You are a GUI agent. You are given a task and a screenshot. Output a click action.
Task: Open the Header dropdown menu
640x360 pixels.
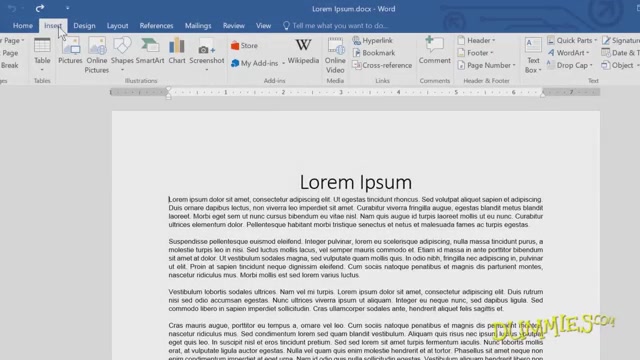pyautogui.click(x=476, y=40)
